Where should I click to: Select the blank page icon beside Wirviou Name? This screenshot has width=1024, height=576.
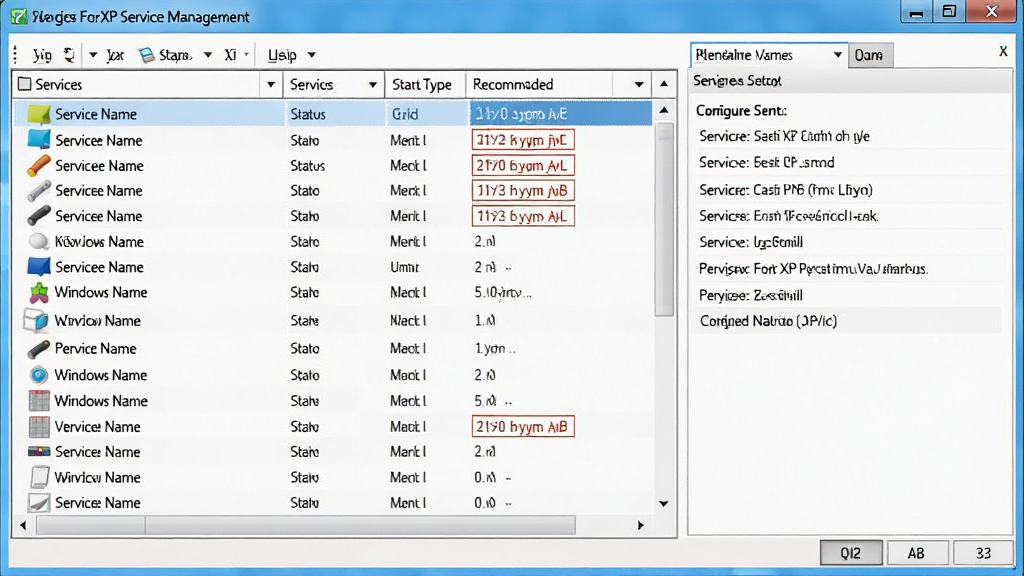(39, 477)
